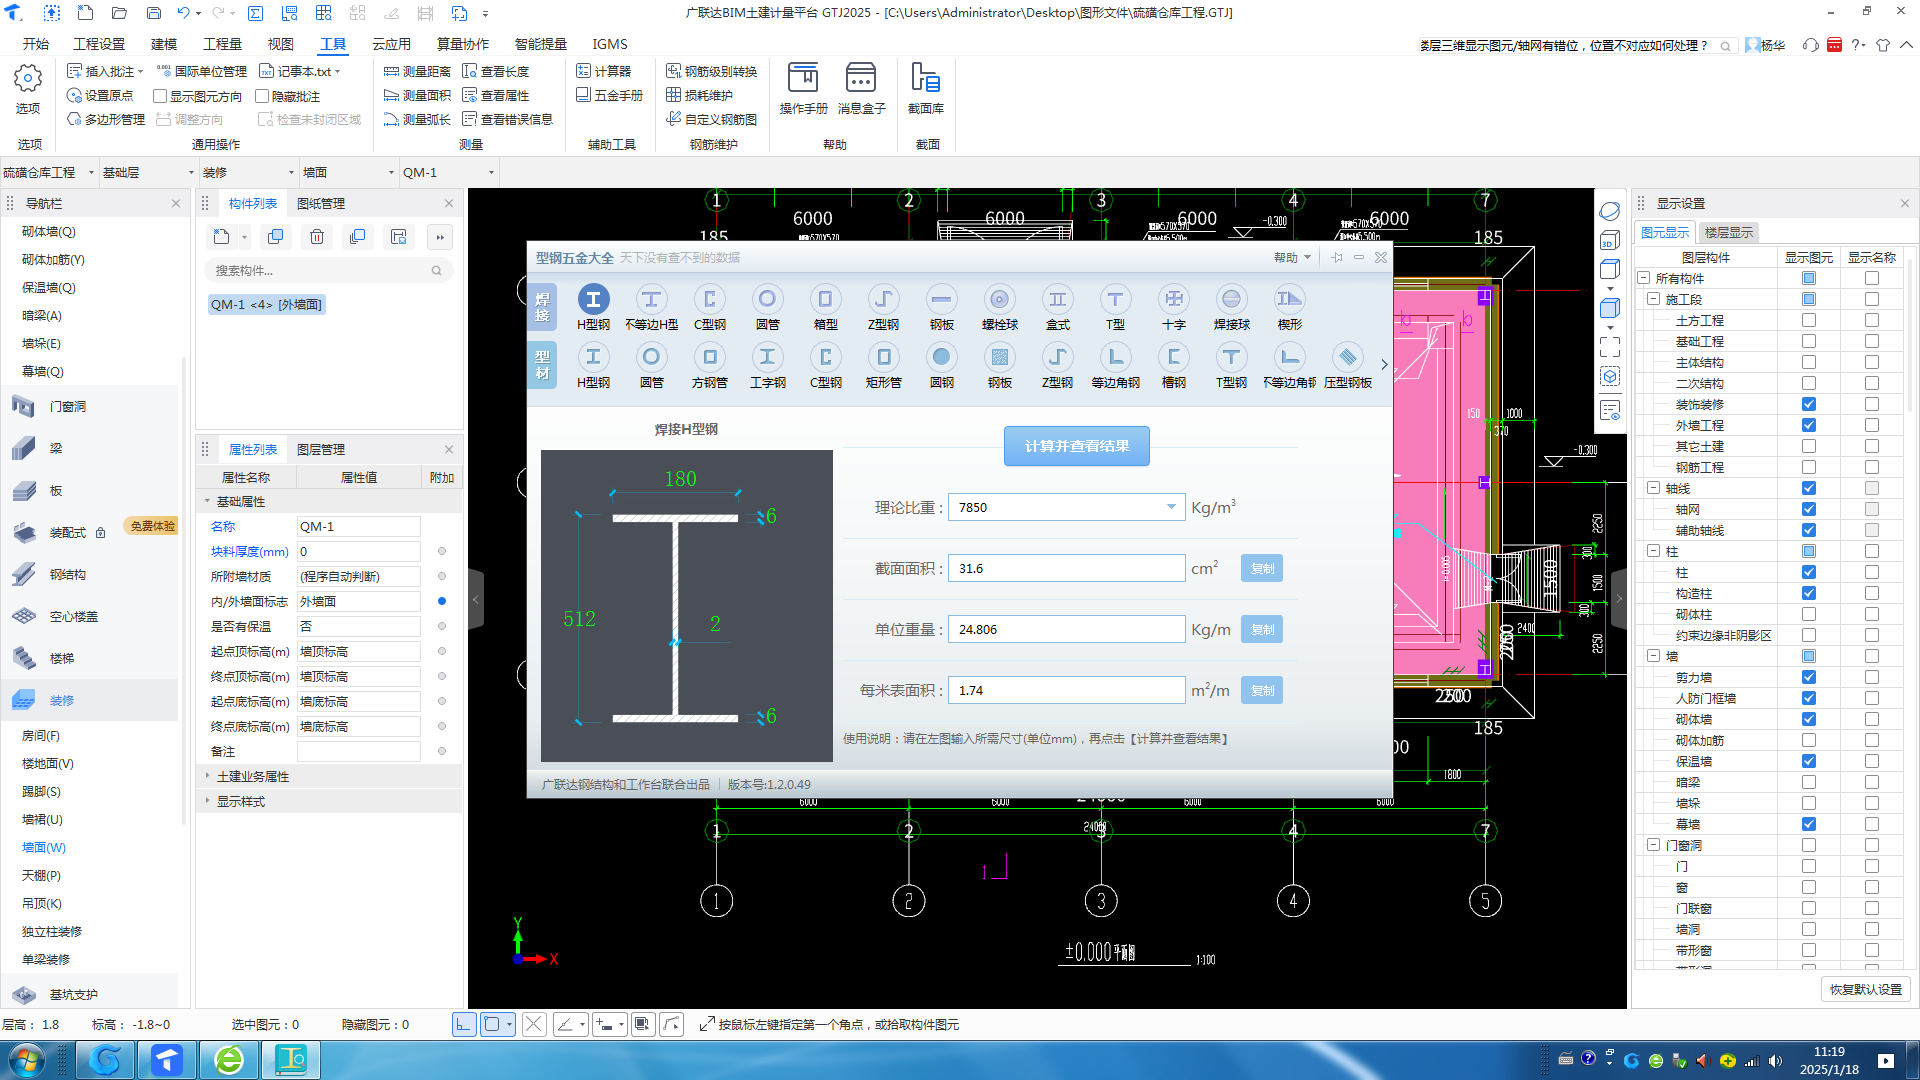Toggle 显示图元方向 checkbox
This screenshot has width=1920, height=1080.
pyautogui.click(x=160, y=96)
